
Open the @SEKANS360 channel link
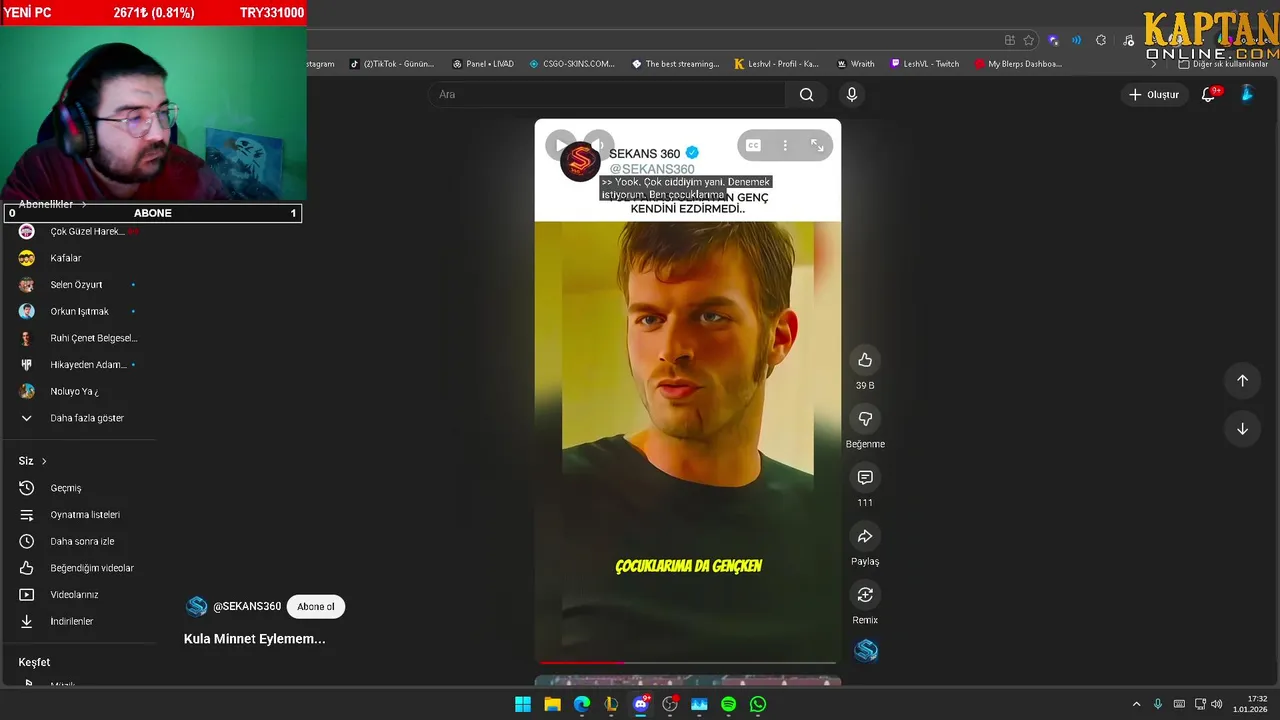[247, 606]
